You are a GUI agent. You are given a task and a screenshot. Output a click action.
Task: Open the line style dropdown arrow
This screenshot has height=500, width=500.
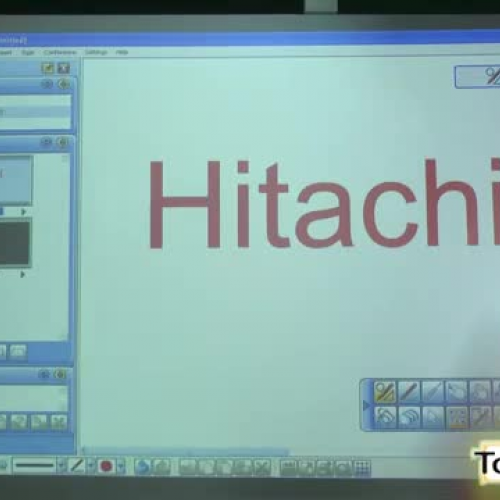click(x=90, y=465)
